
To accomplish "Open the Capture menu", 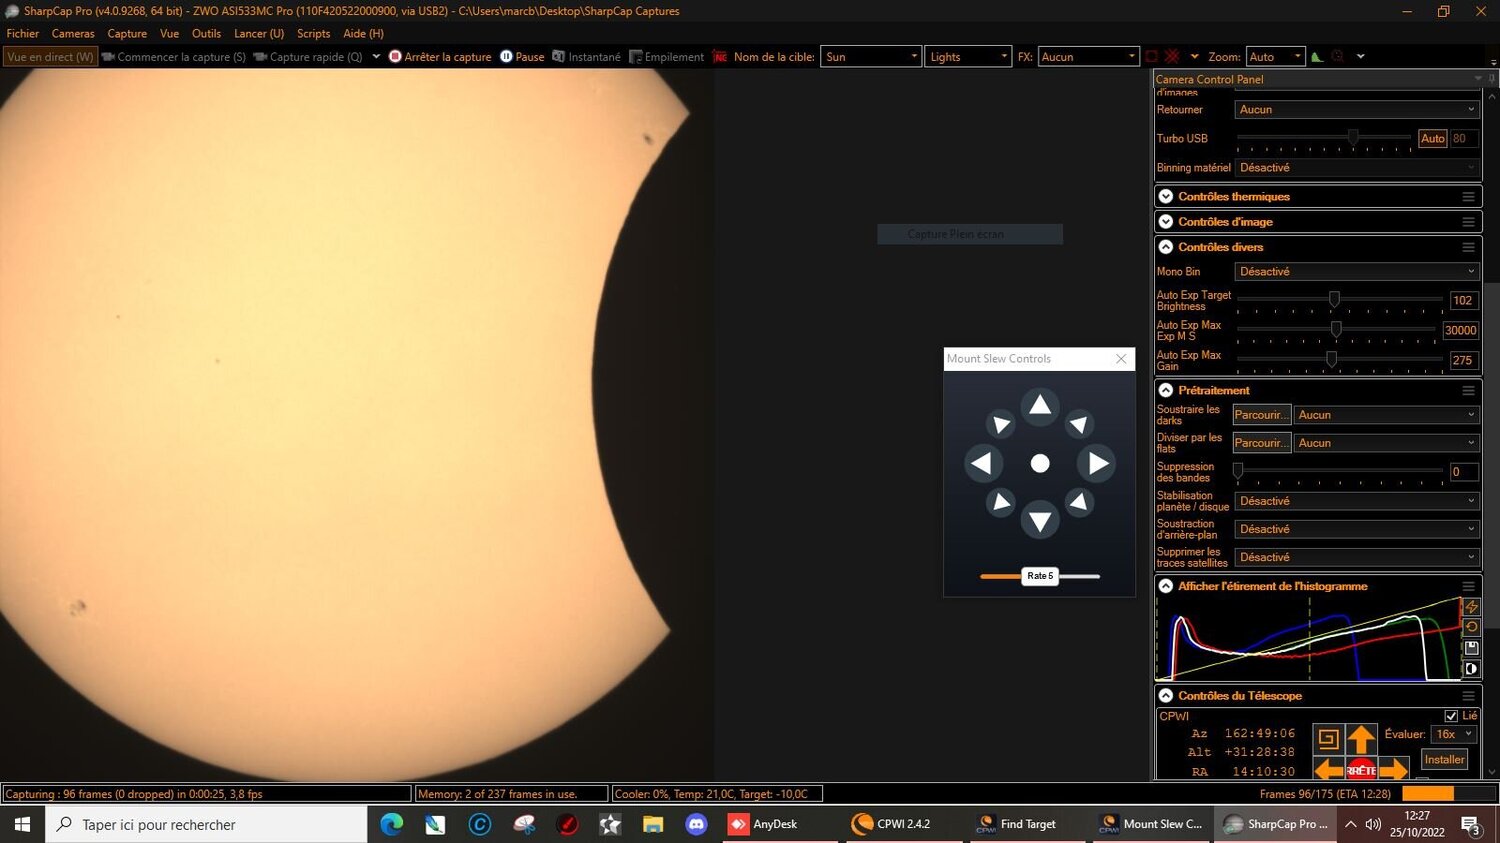I will pos(127,33).
